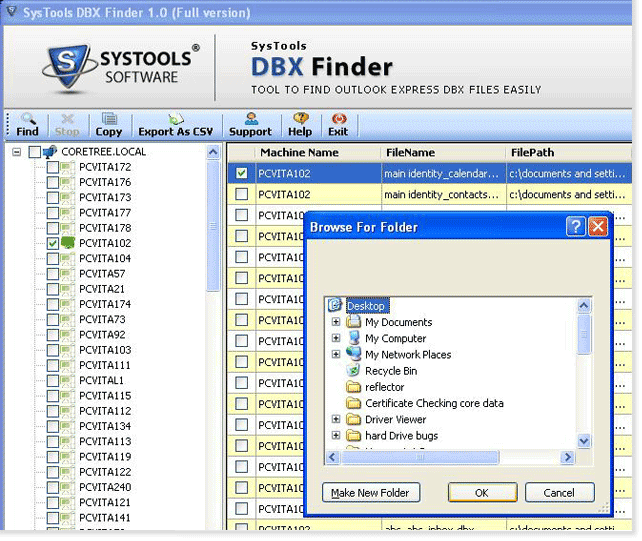Uncheck the main identity_calendar row checkbox
This screenshot has height=541, width=642.
(x=242, y=173)
